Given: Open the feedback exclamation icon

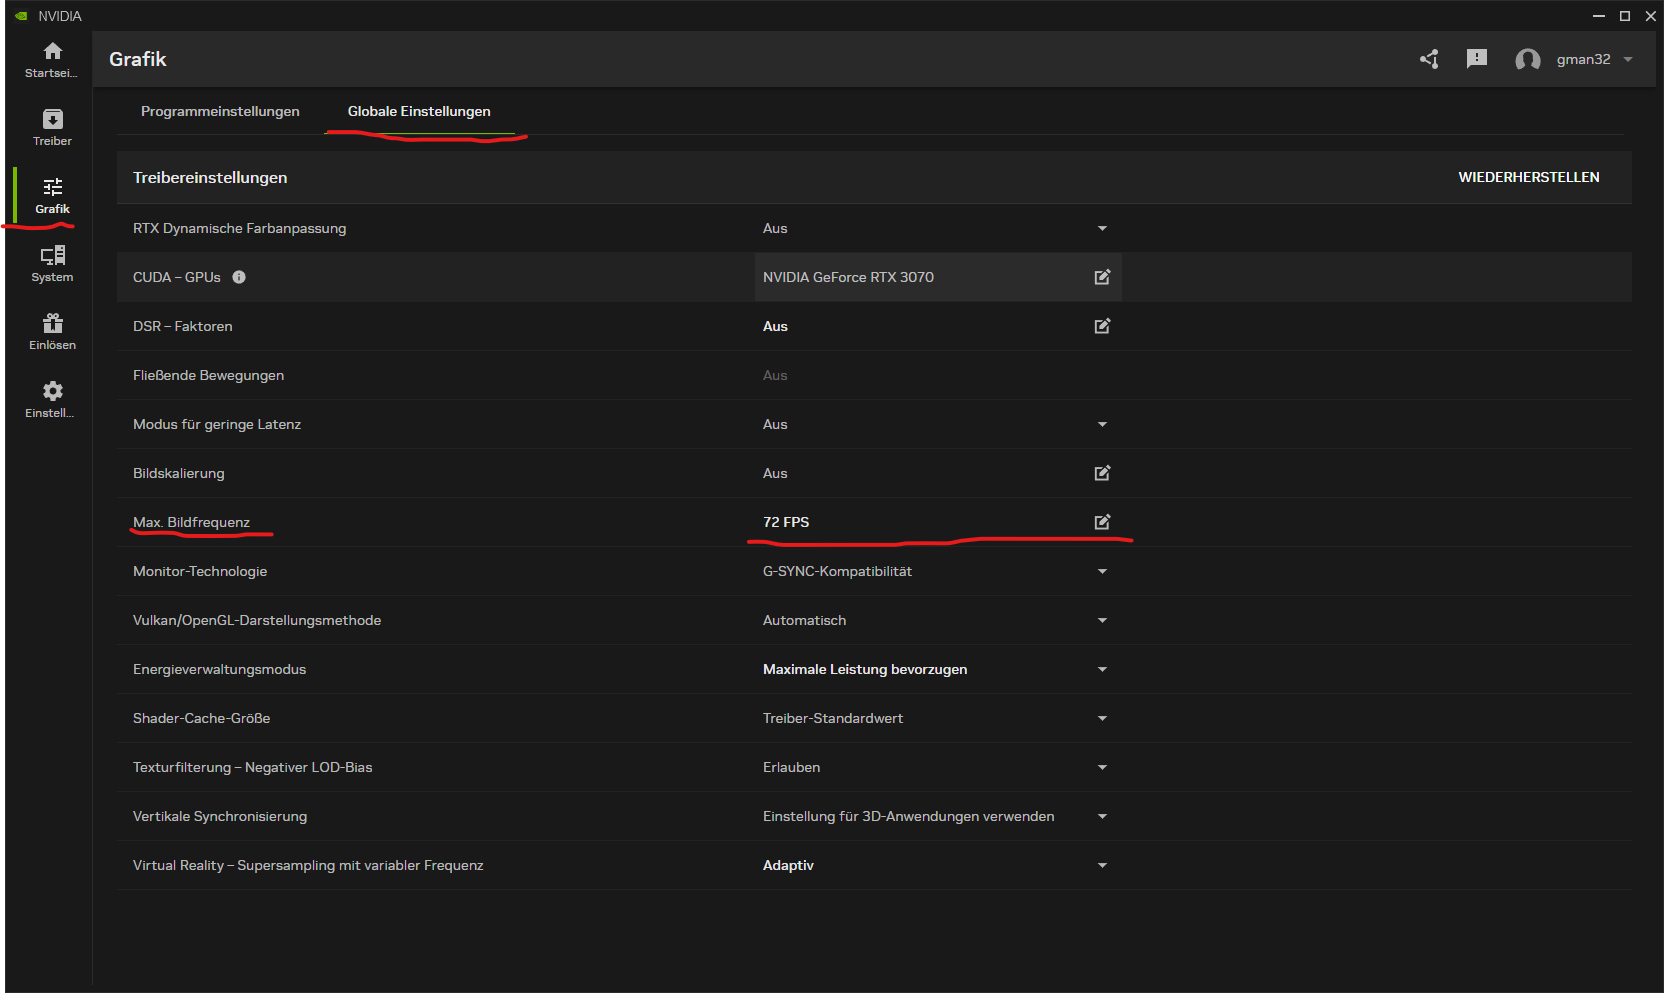Looking at the screenshot, I should pos(1477,59).
